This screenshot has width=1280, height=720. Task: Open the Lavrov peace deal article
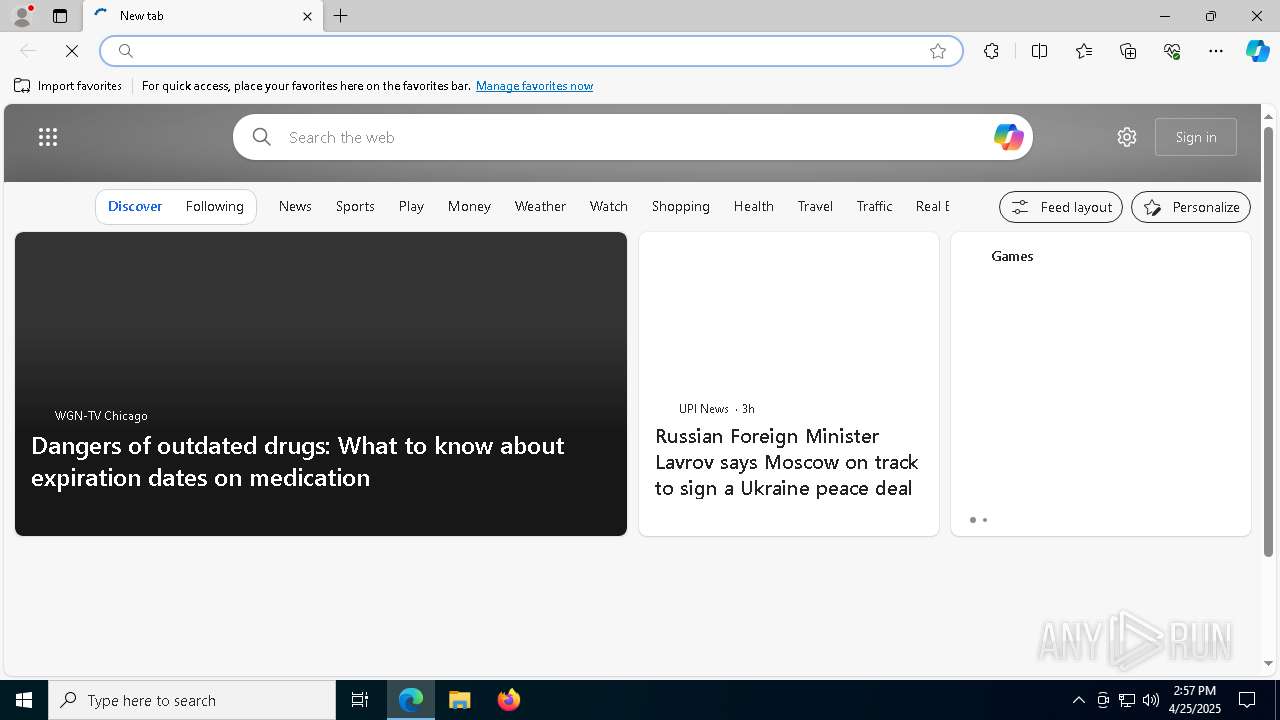(x=787, y=462)
